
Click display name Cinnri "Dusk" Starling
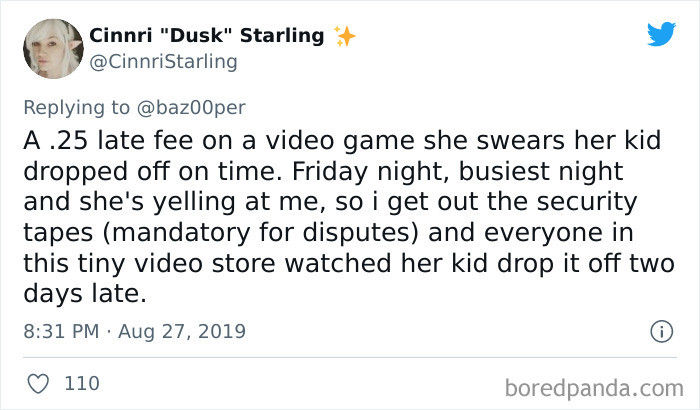point(207,36)
